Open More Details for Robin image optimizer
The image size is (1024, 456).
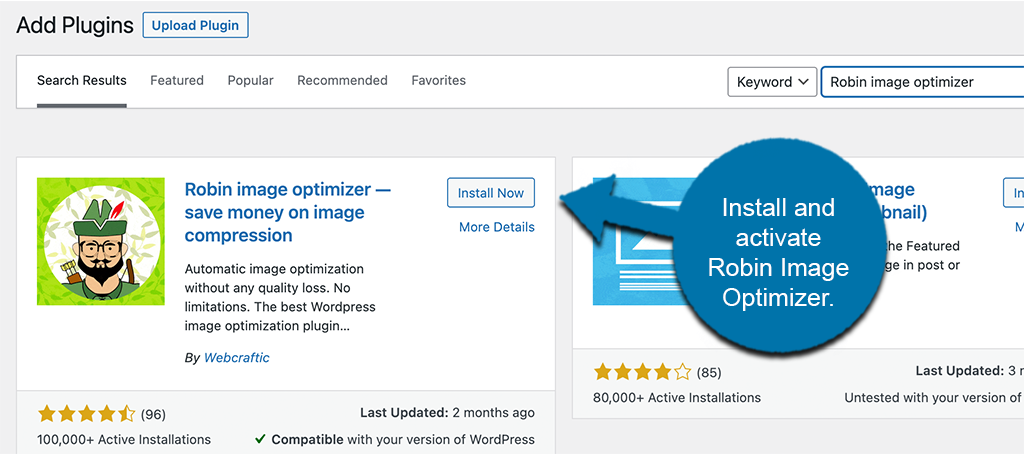[x=497, y=227]
